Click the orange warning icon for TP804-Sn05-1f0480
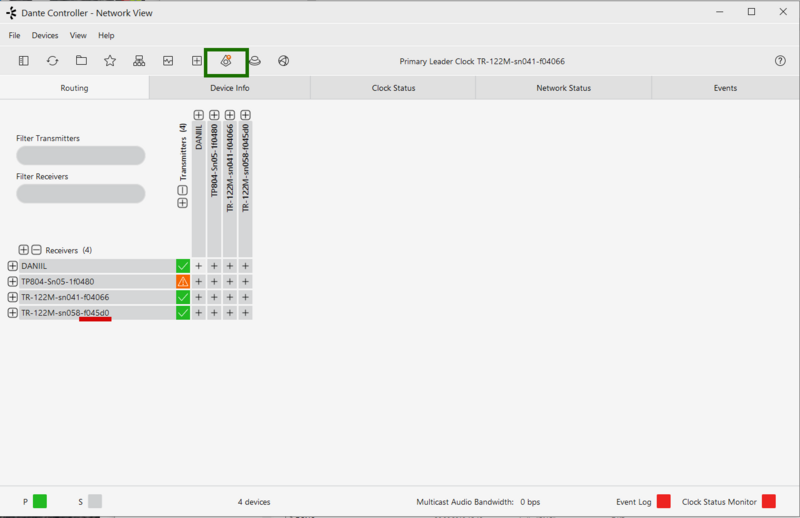The width and height of the screenshot is (800, 518). tap(183, 282)
